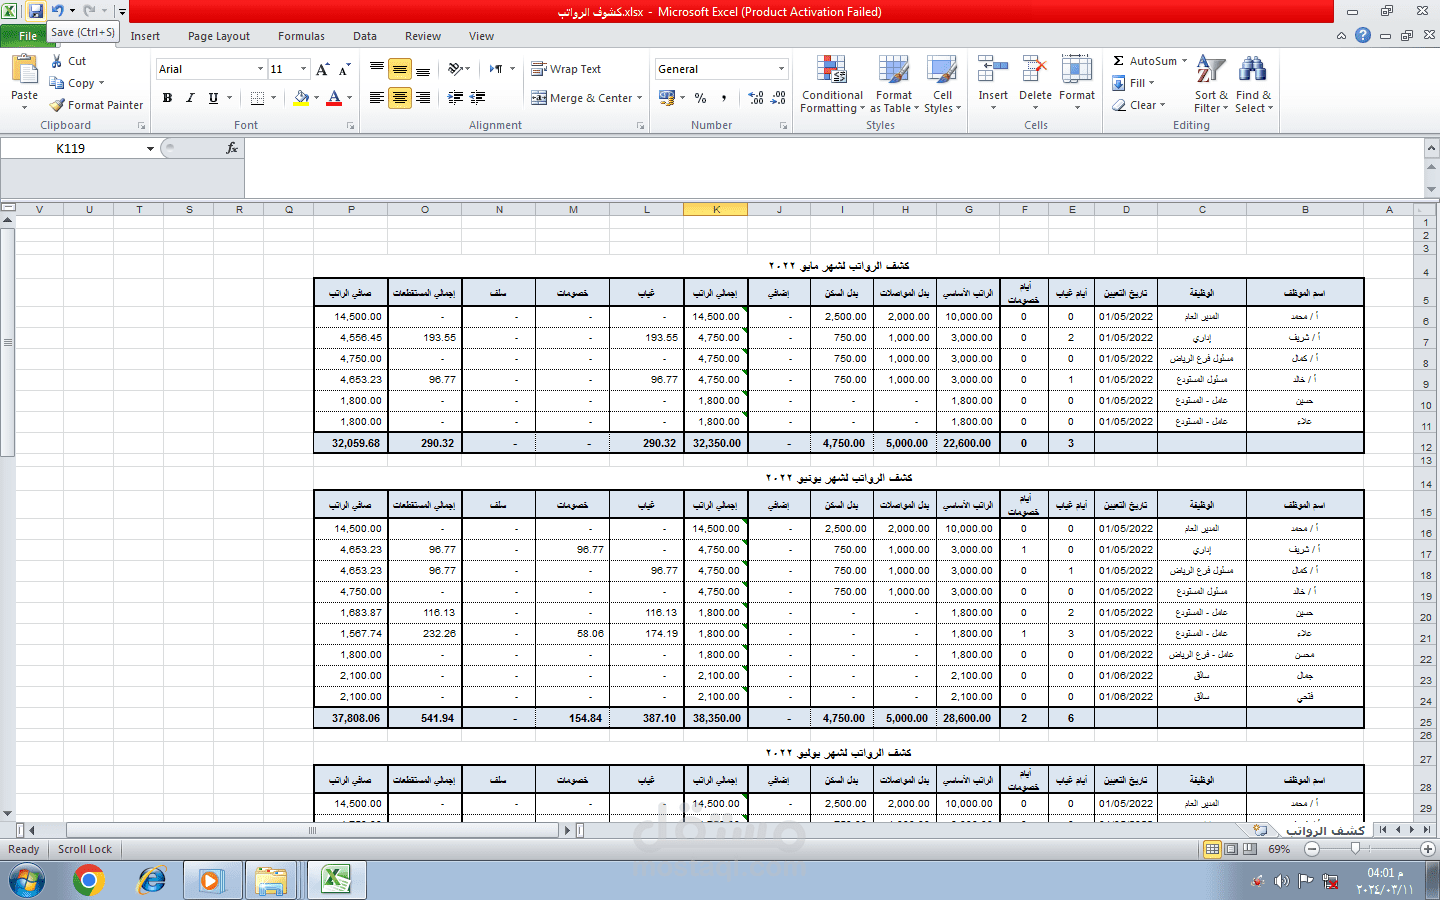Expand the General number format dropdown
This screenshot has height=900, width=1440.
point(782,69)
